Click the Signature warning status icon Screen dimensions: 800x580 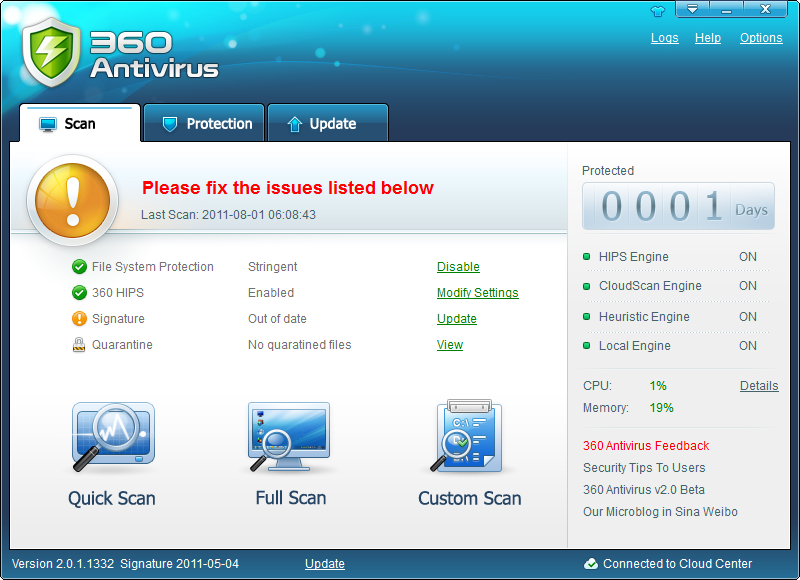click(79, 319)
